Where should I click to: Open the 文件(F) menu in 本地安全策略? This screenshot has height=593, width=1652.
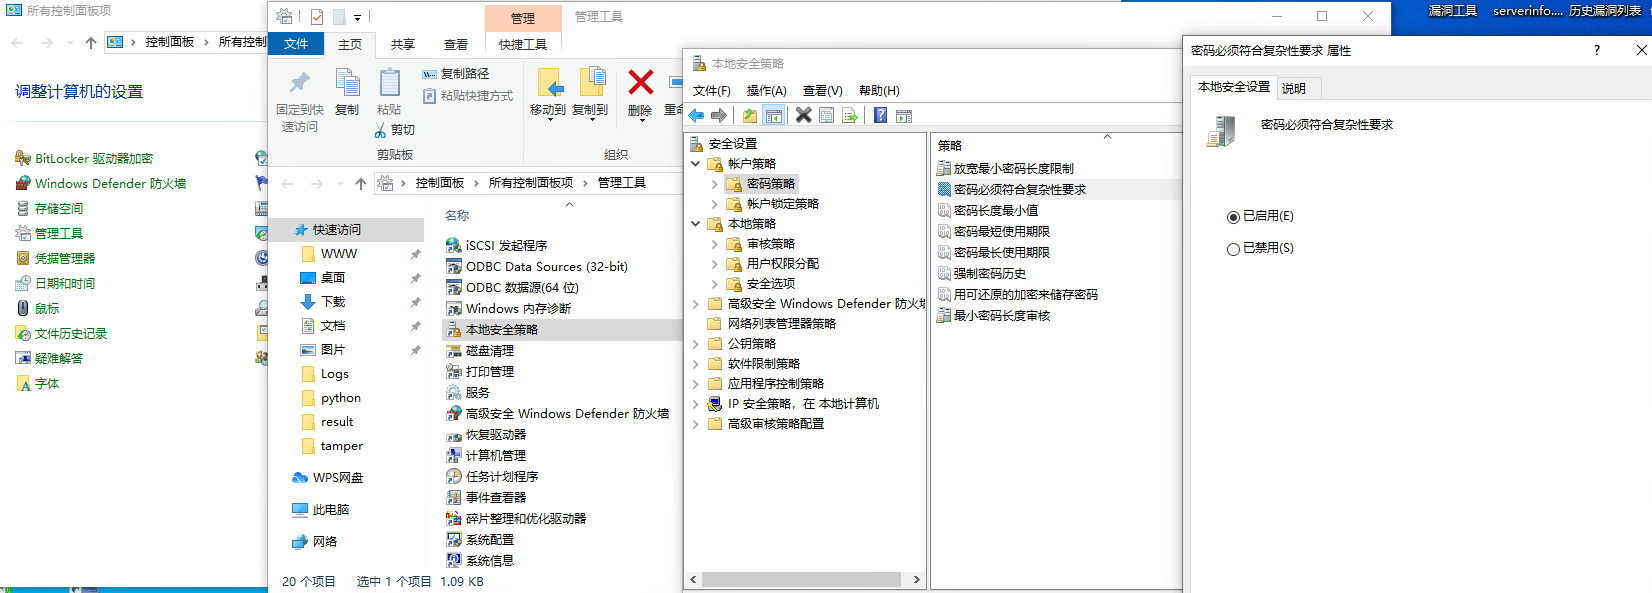coord(712,90)
